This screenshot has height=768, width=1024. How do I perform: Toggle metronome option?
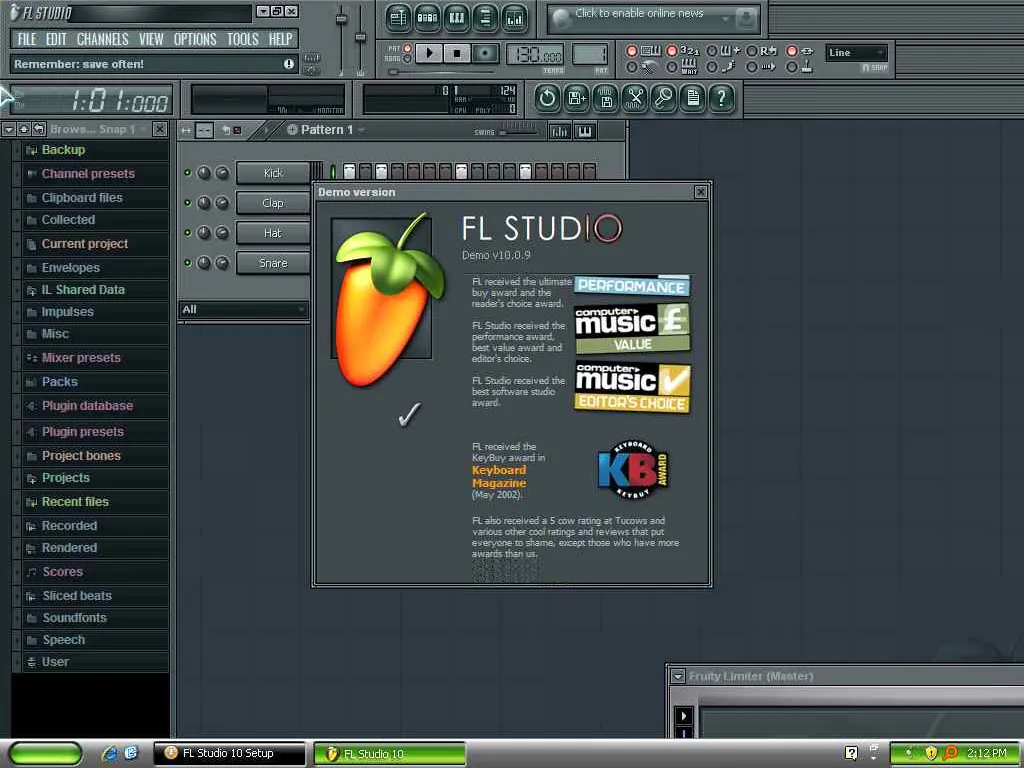tap(632, 67)
